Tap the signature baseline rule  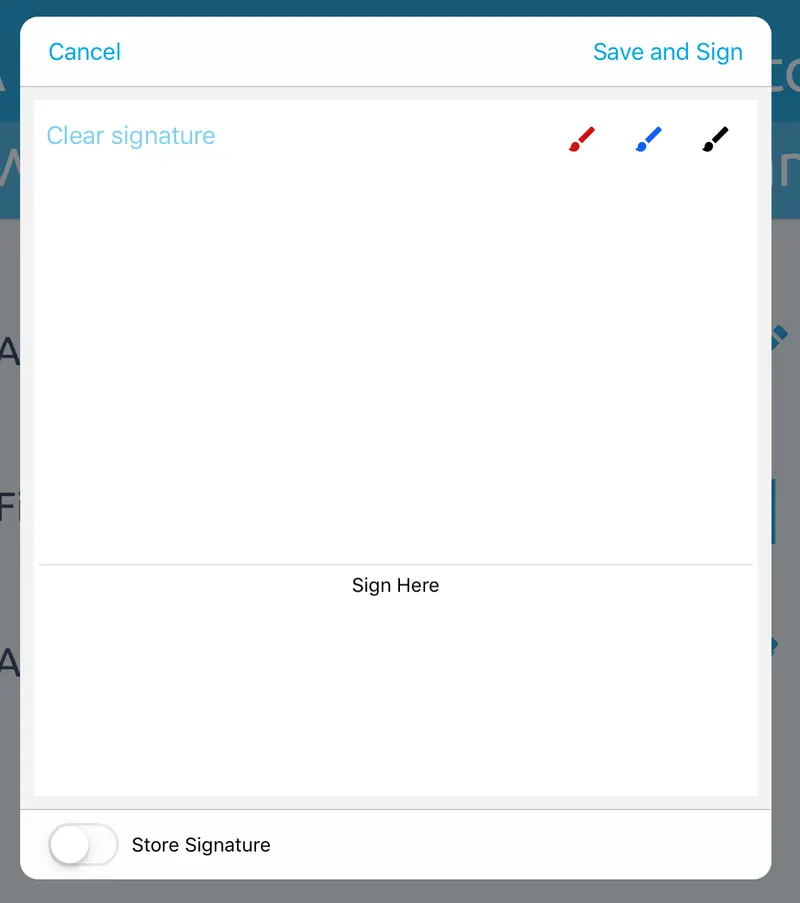(396, 564)
